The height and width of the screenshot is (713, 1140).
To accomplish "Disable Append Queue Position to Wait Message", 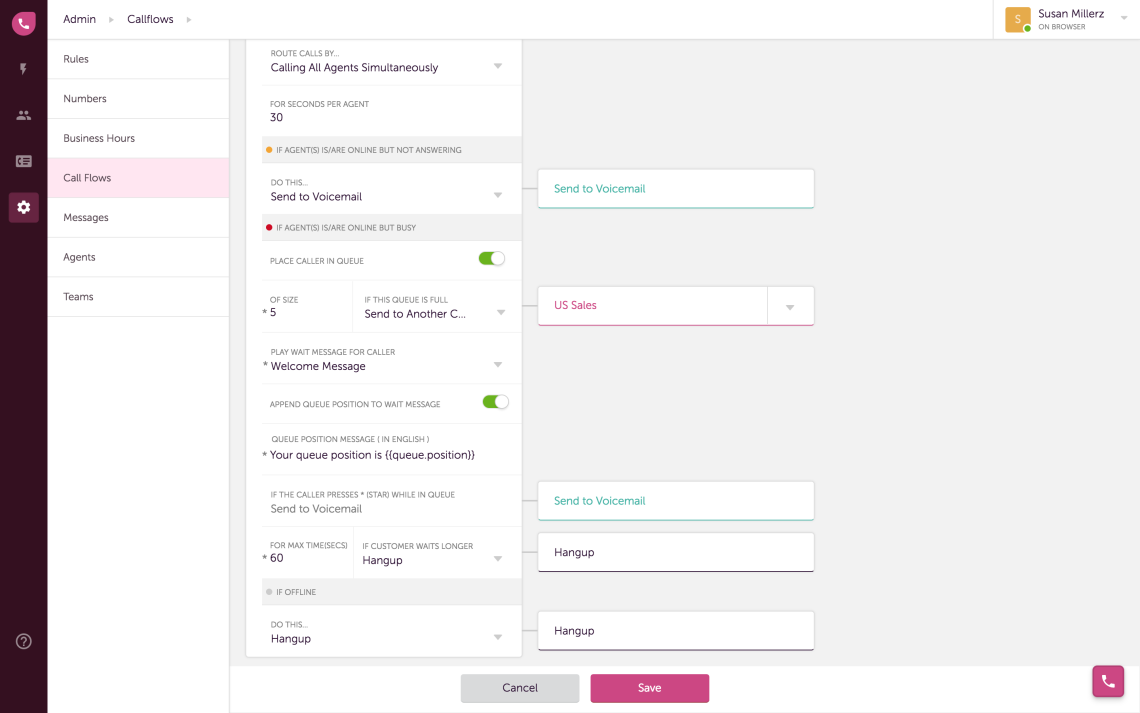I will [495, 402].
